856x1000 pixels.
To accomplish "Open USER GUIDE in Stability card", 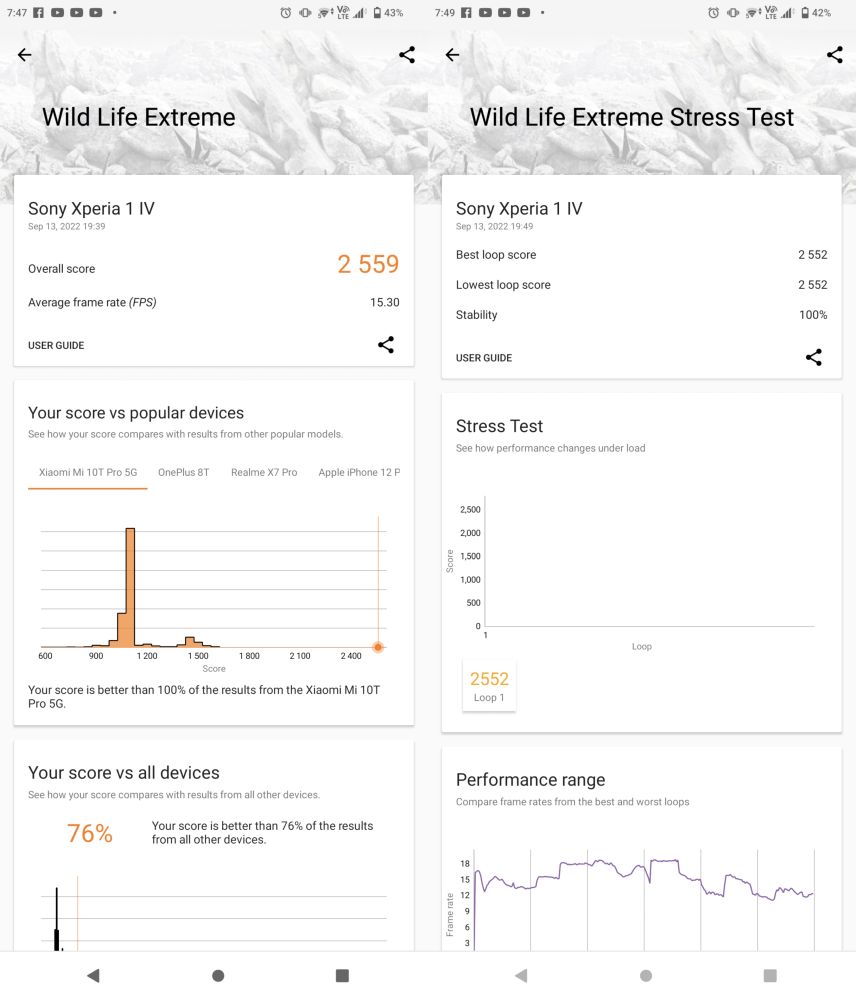I will 484,358.
